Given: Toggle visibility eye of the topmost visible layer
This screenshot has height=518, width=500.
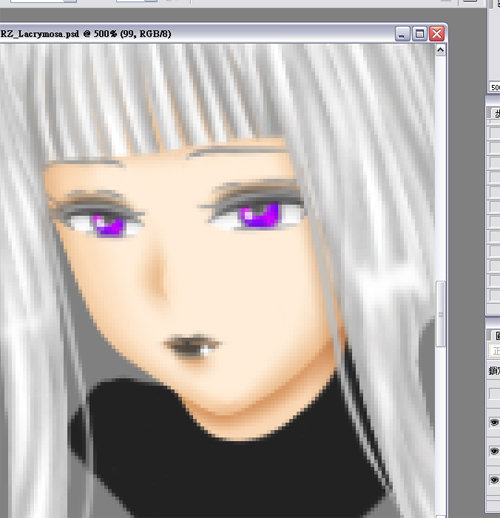Looking at the screenshot, I should coord(495,423).
